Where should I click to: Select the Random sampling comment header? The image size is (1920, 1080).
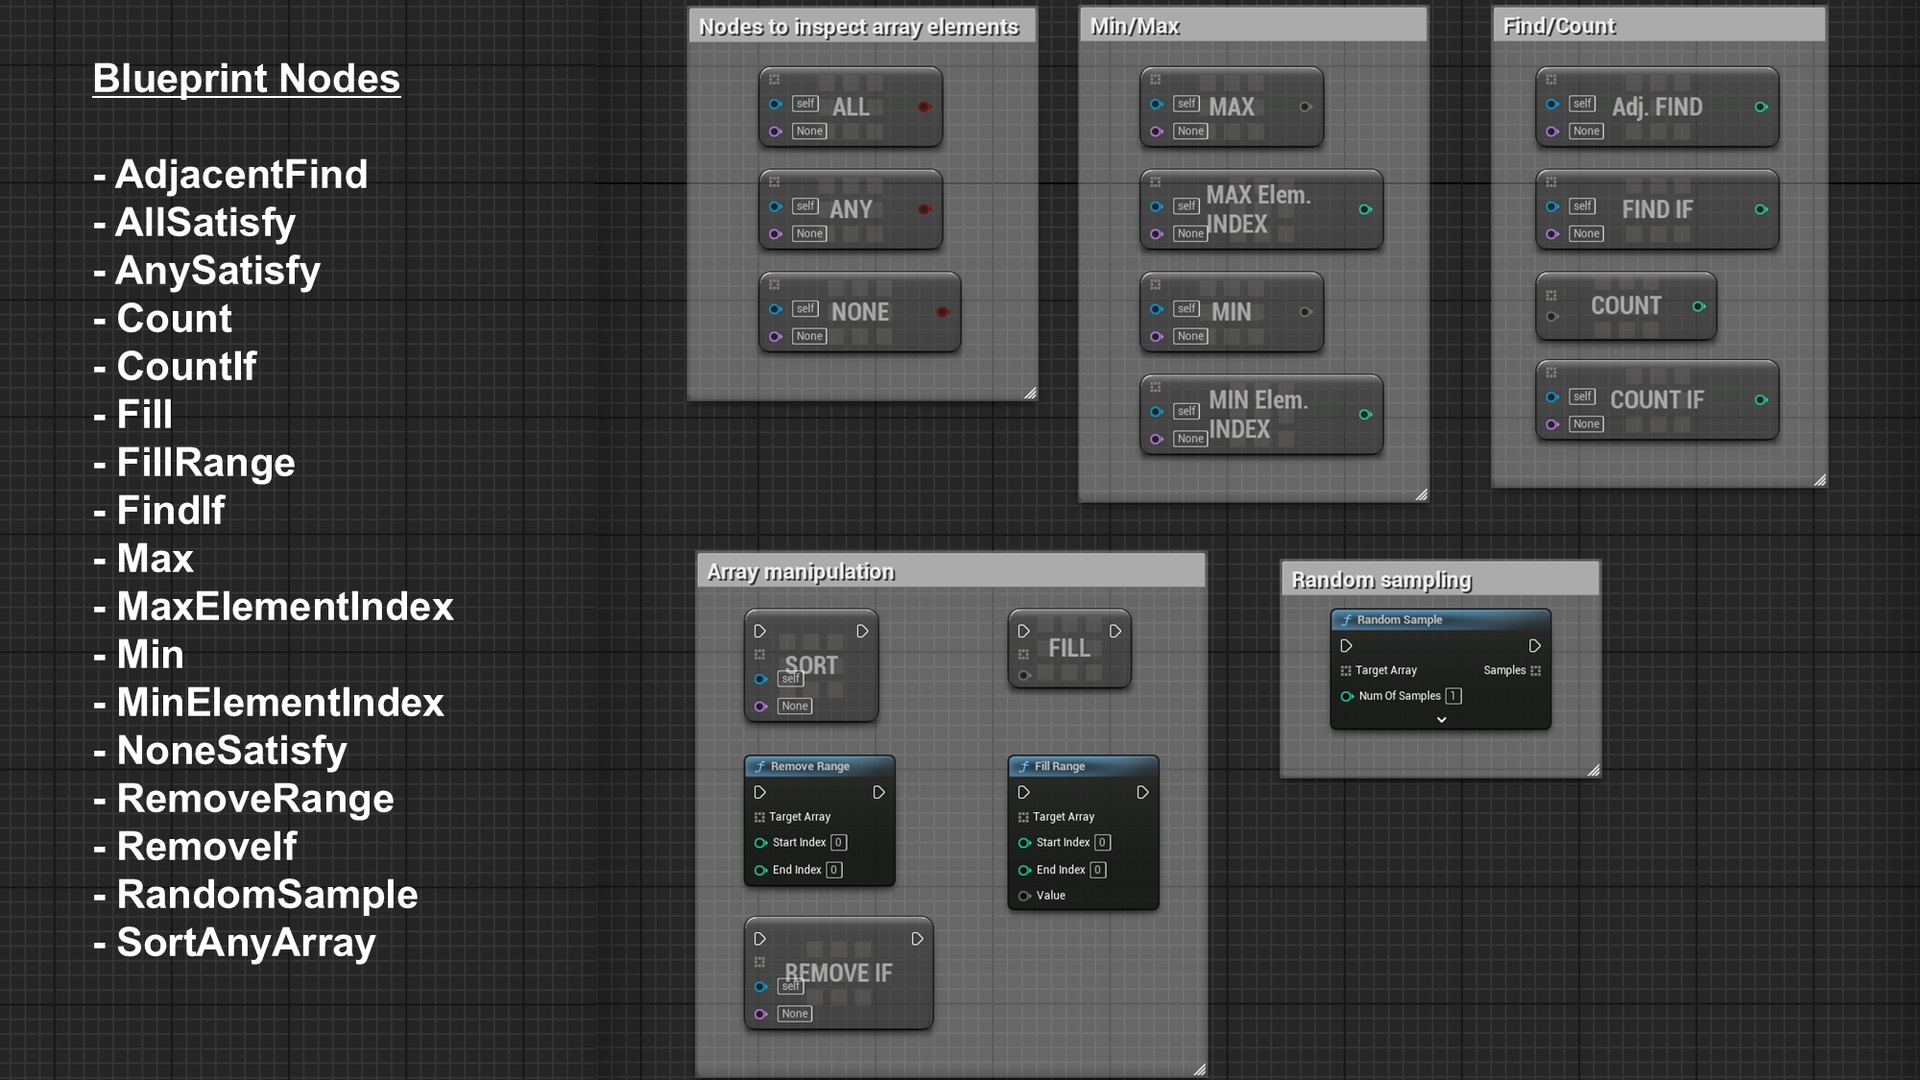(1441, 580)
